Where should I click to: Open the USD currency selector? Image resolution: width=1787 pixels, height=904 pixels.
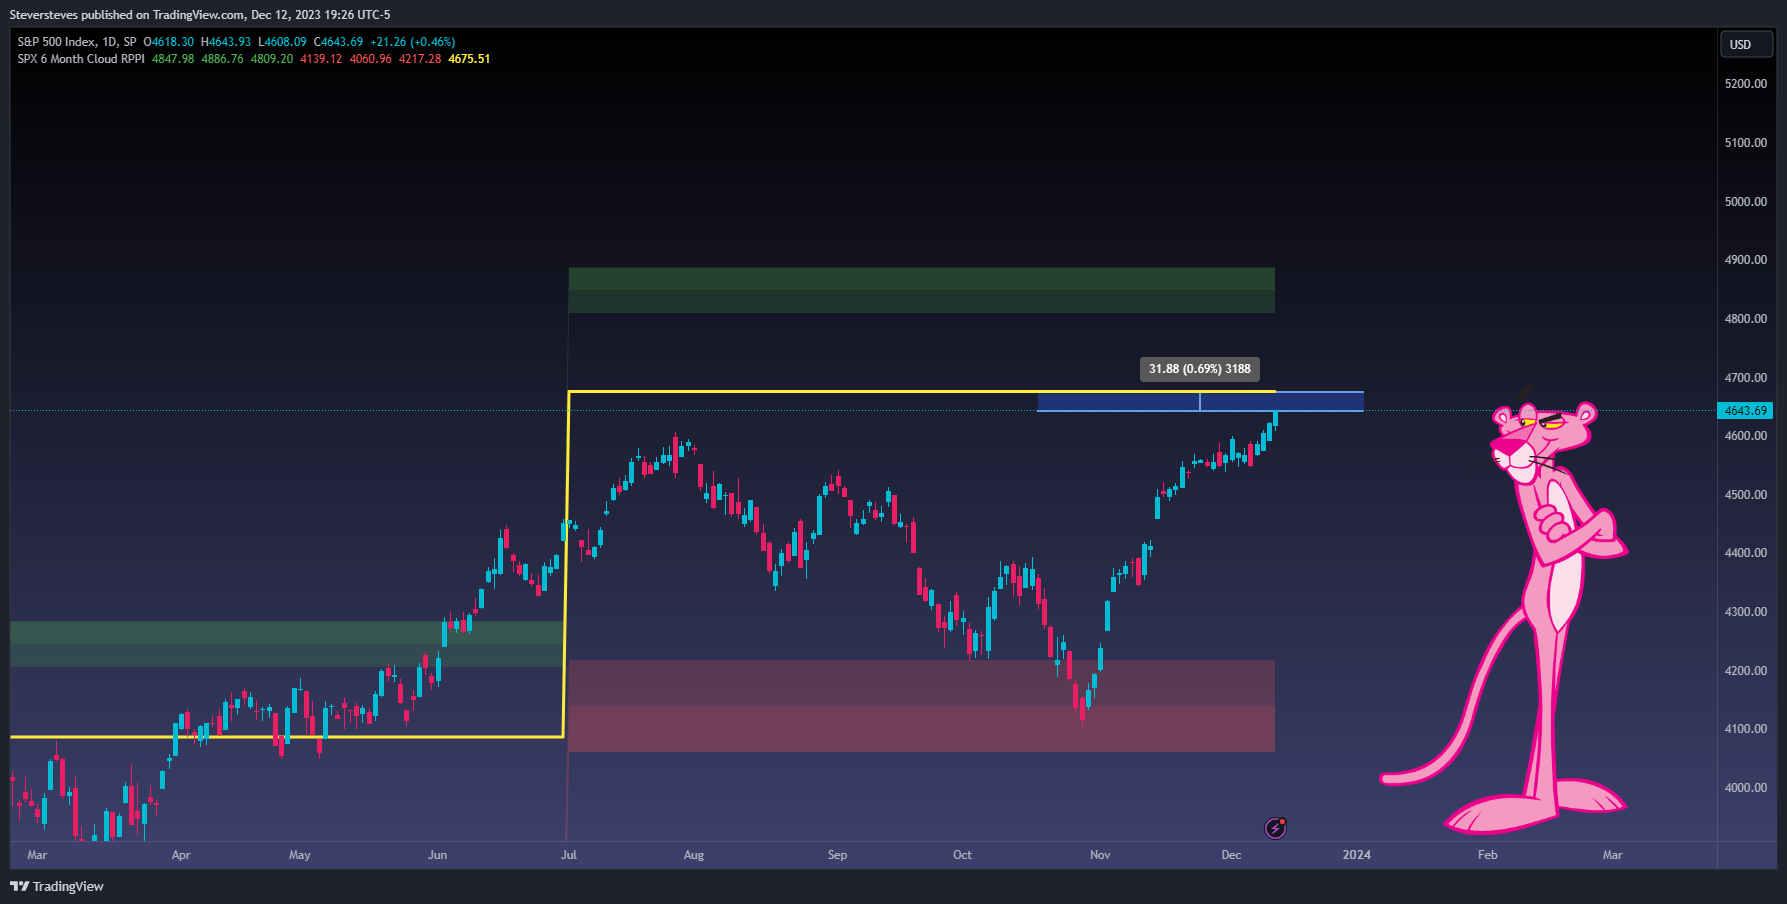[1746, 45]
